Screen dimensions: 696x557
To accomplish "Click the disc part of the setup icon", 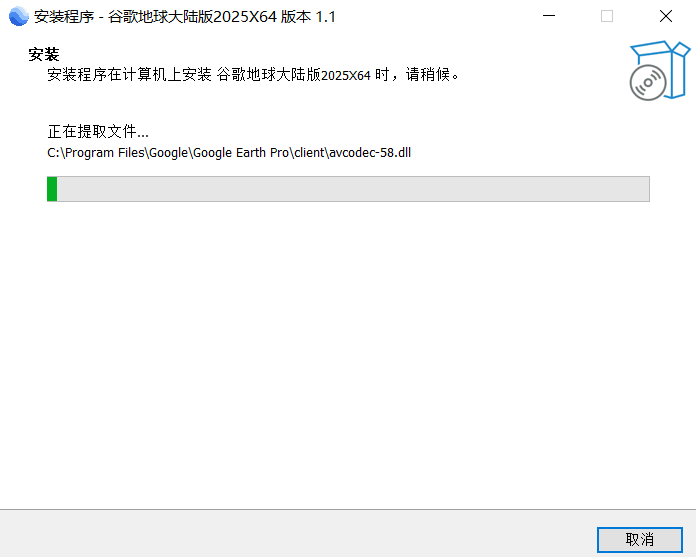I will (x=646, y=84).
